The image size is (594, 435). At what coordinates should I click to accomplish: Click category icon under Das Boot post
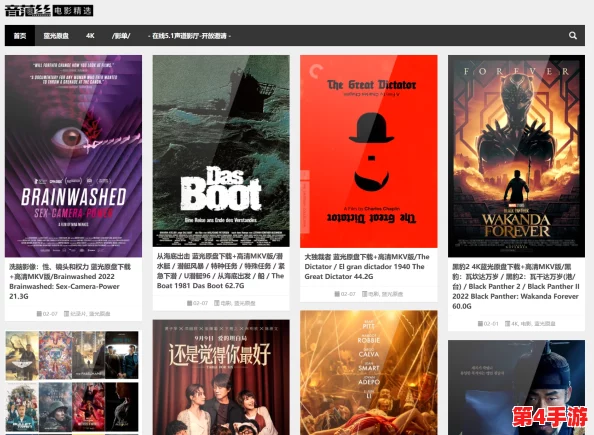point(216,303)
